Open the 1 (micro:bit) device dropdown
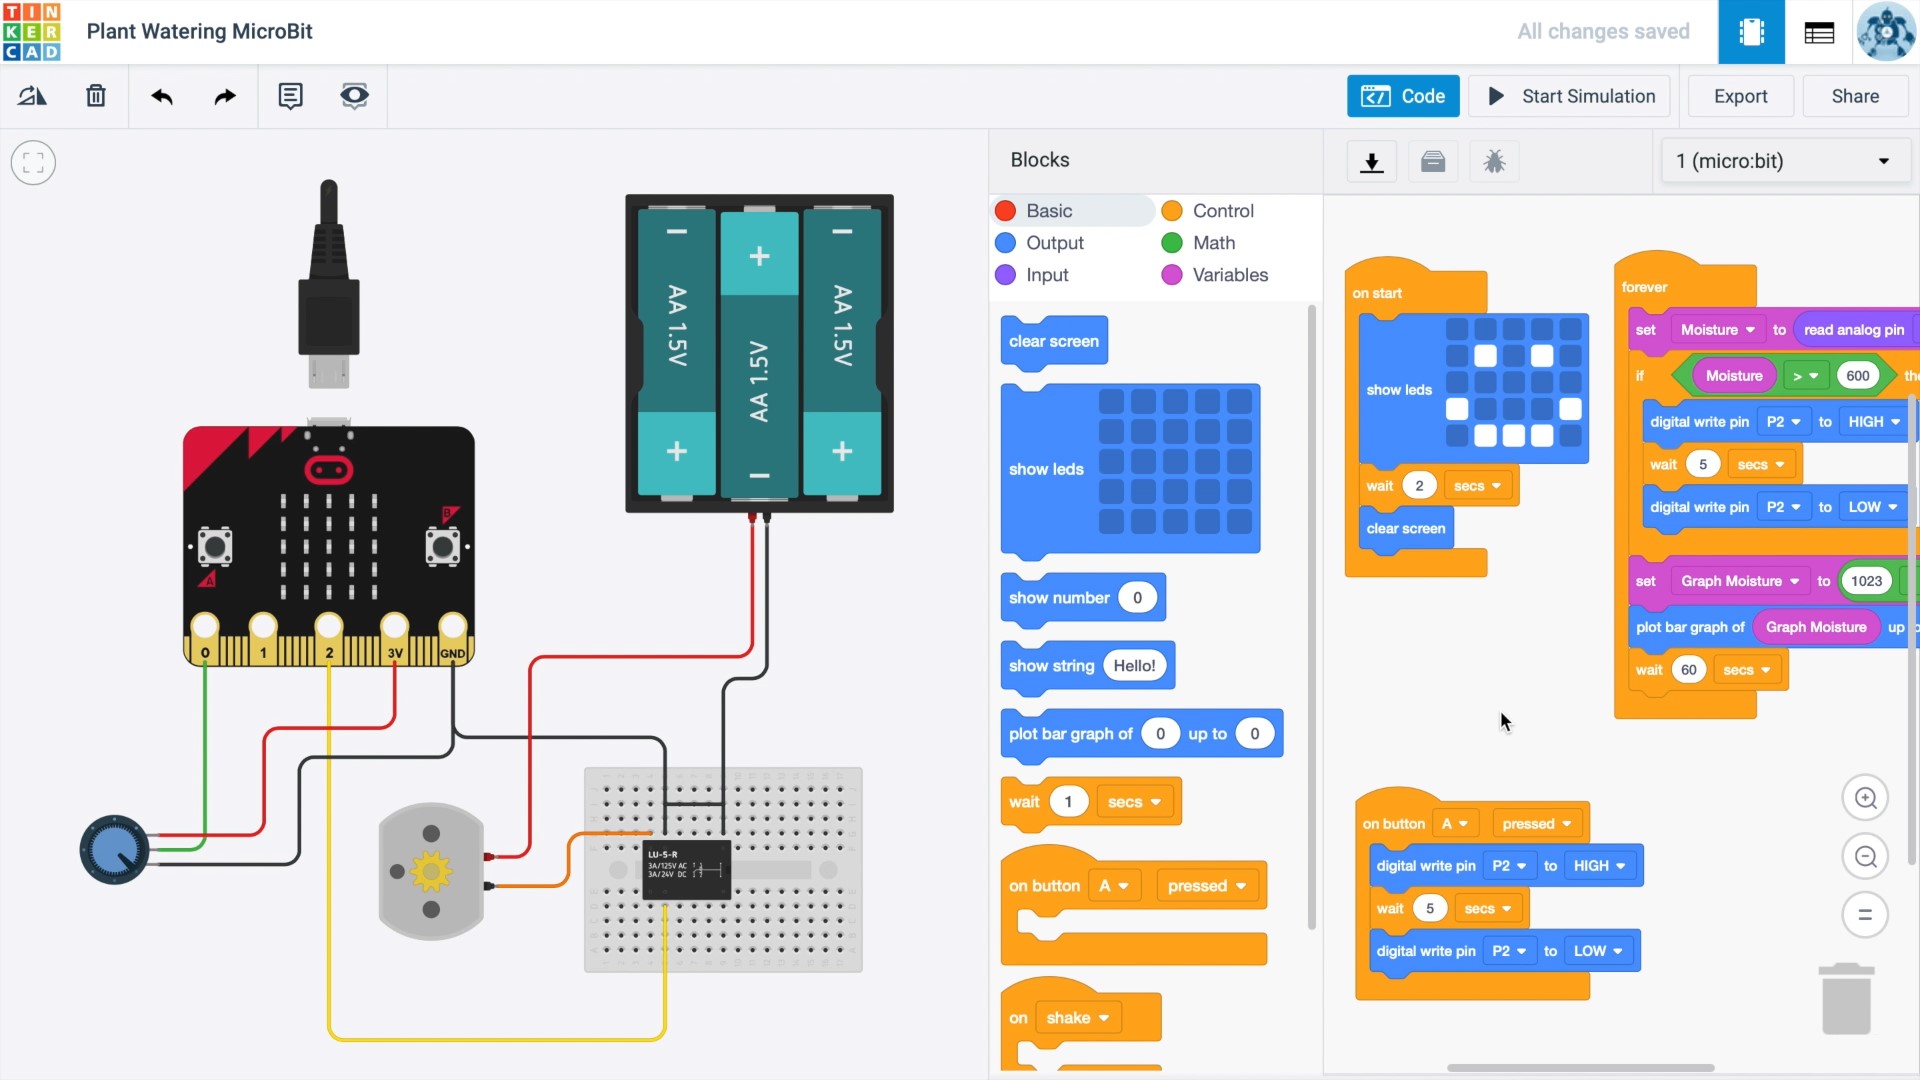1920x1080 pixels. click(1785, 160)
